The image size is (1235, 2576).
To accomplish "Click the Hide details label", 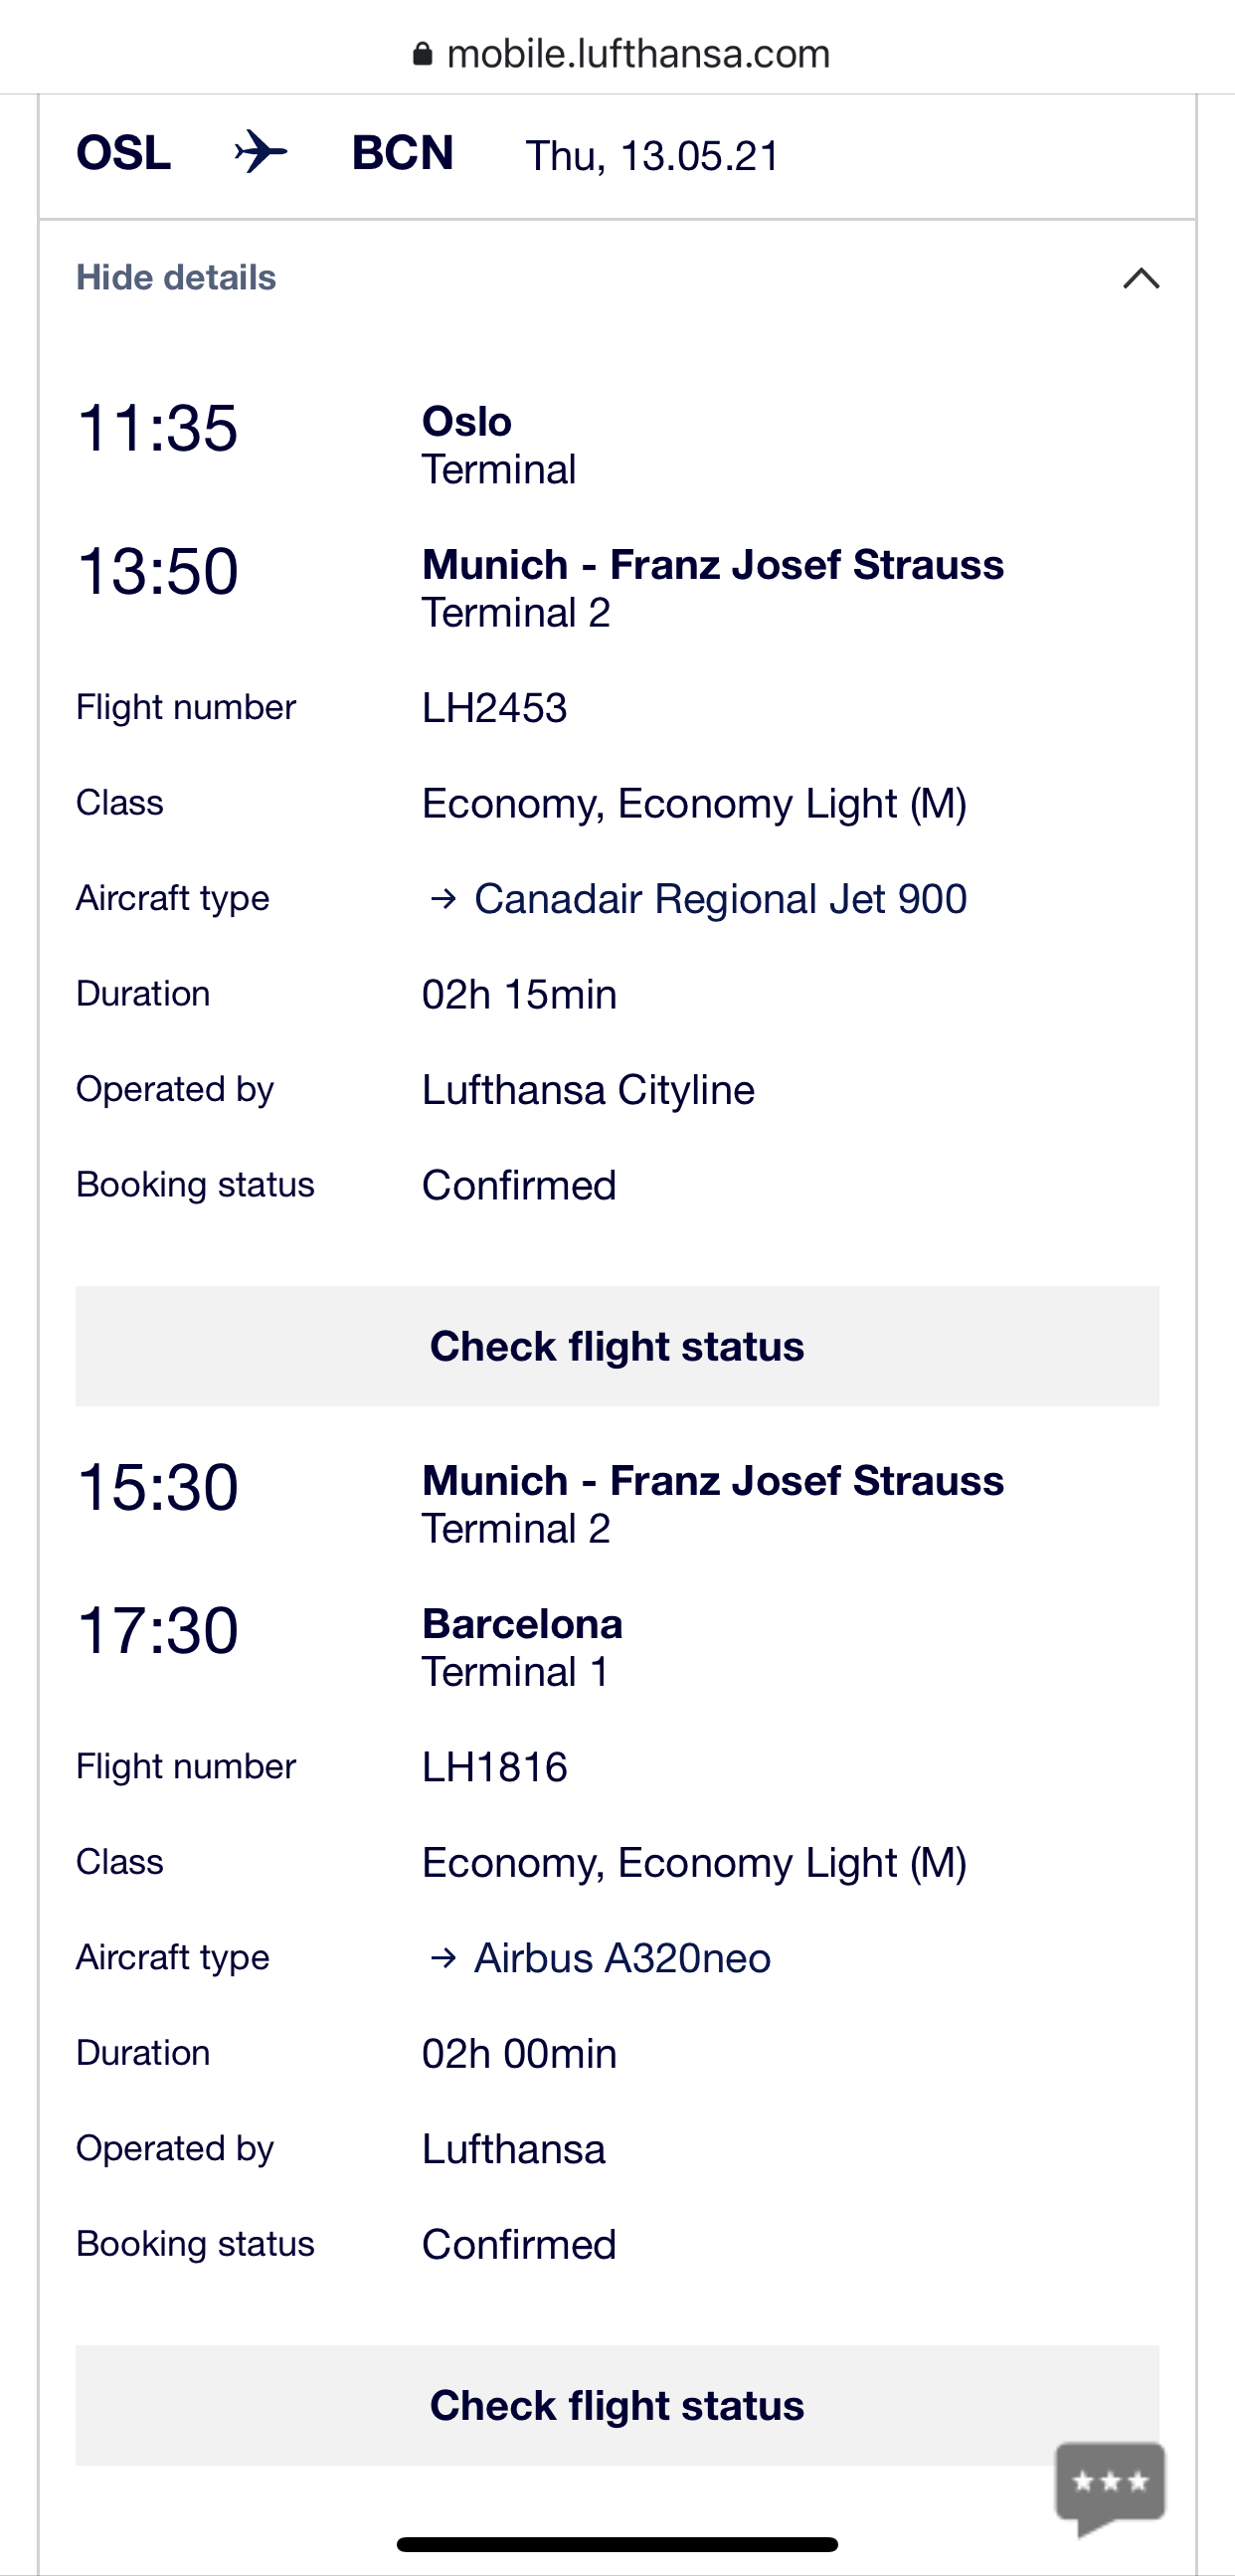I will coord(176,278).
